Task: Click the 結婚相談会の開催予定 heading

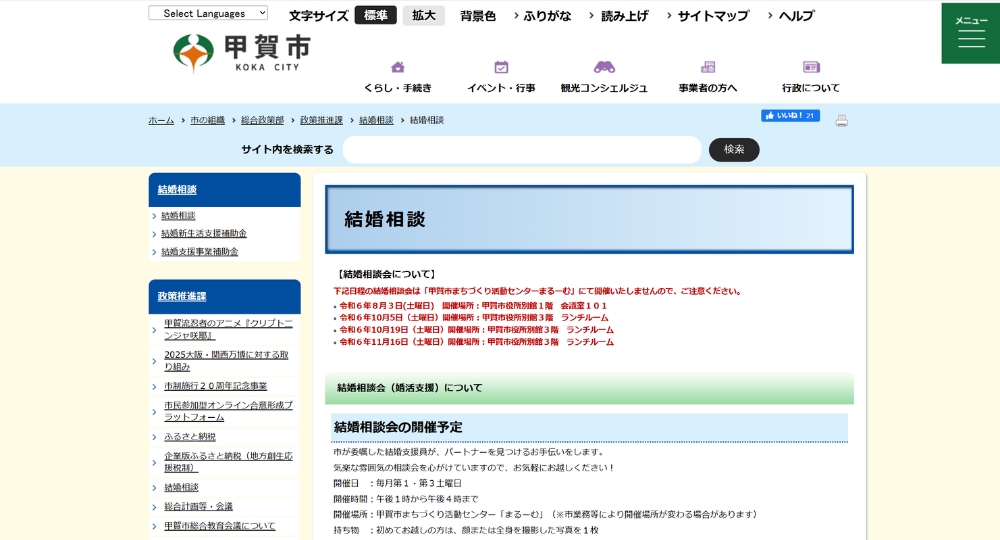Action: [398, 427]
